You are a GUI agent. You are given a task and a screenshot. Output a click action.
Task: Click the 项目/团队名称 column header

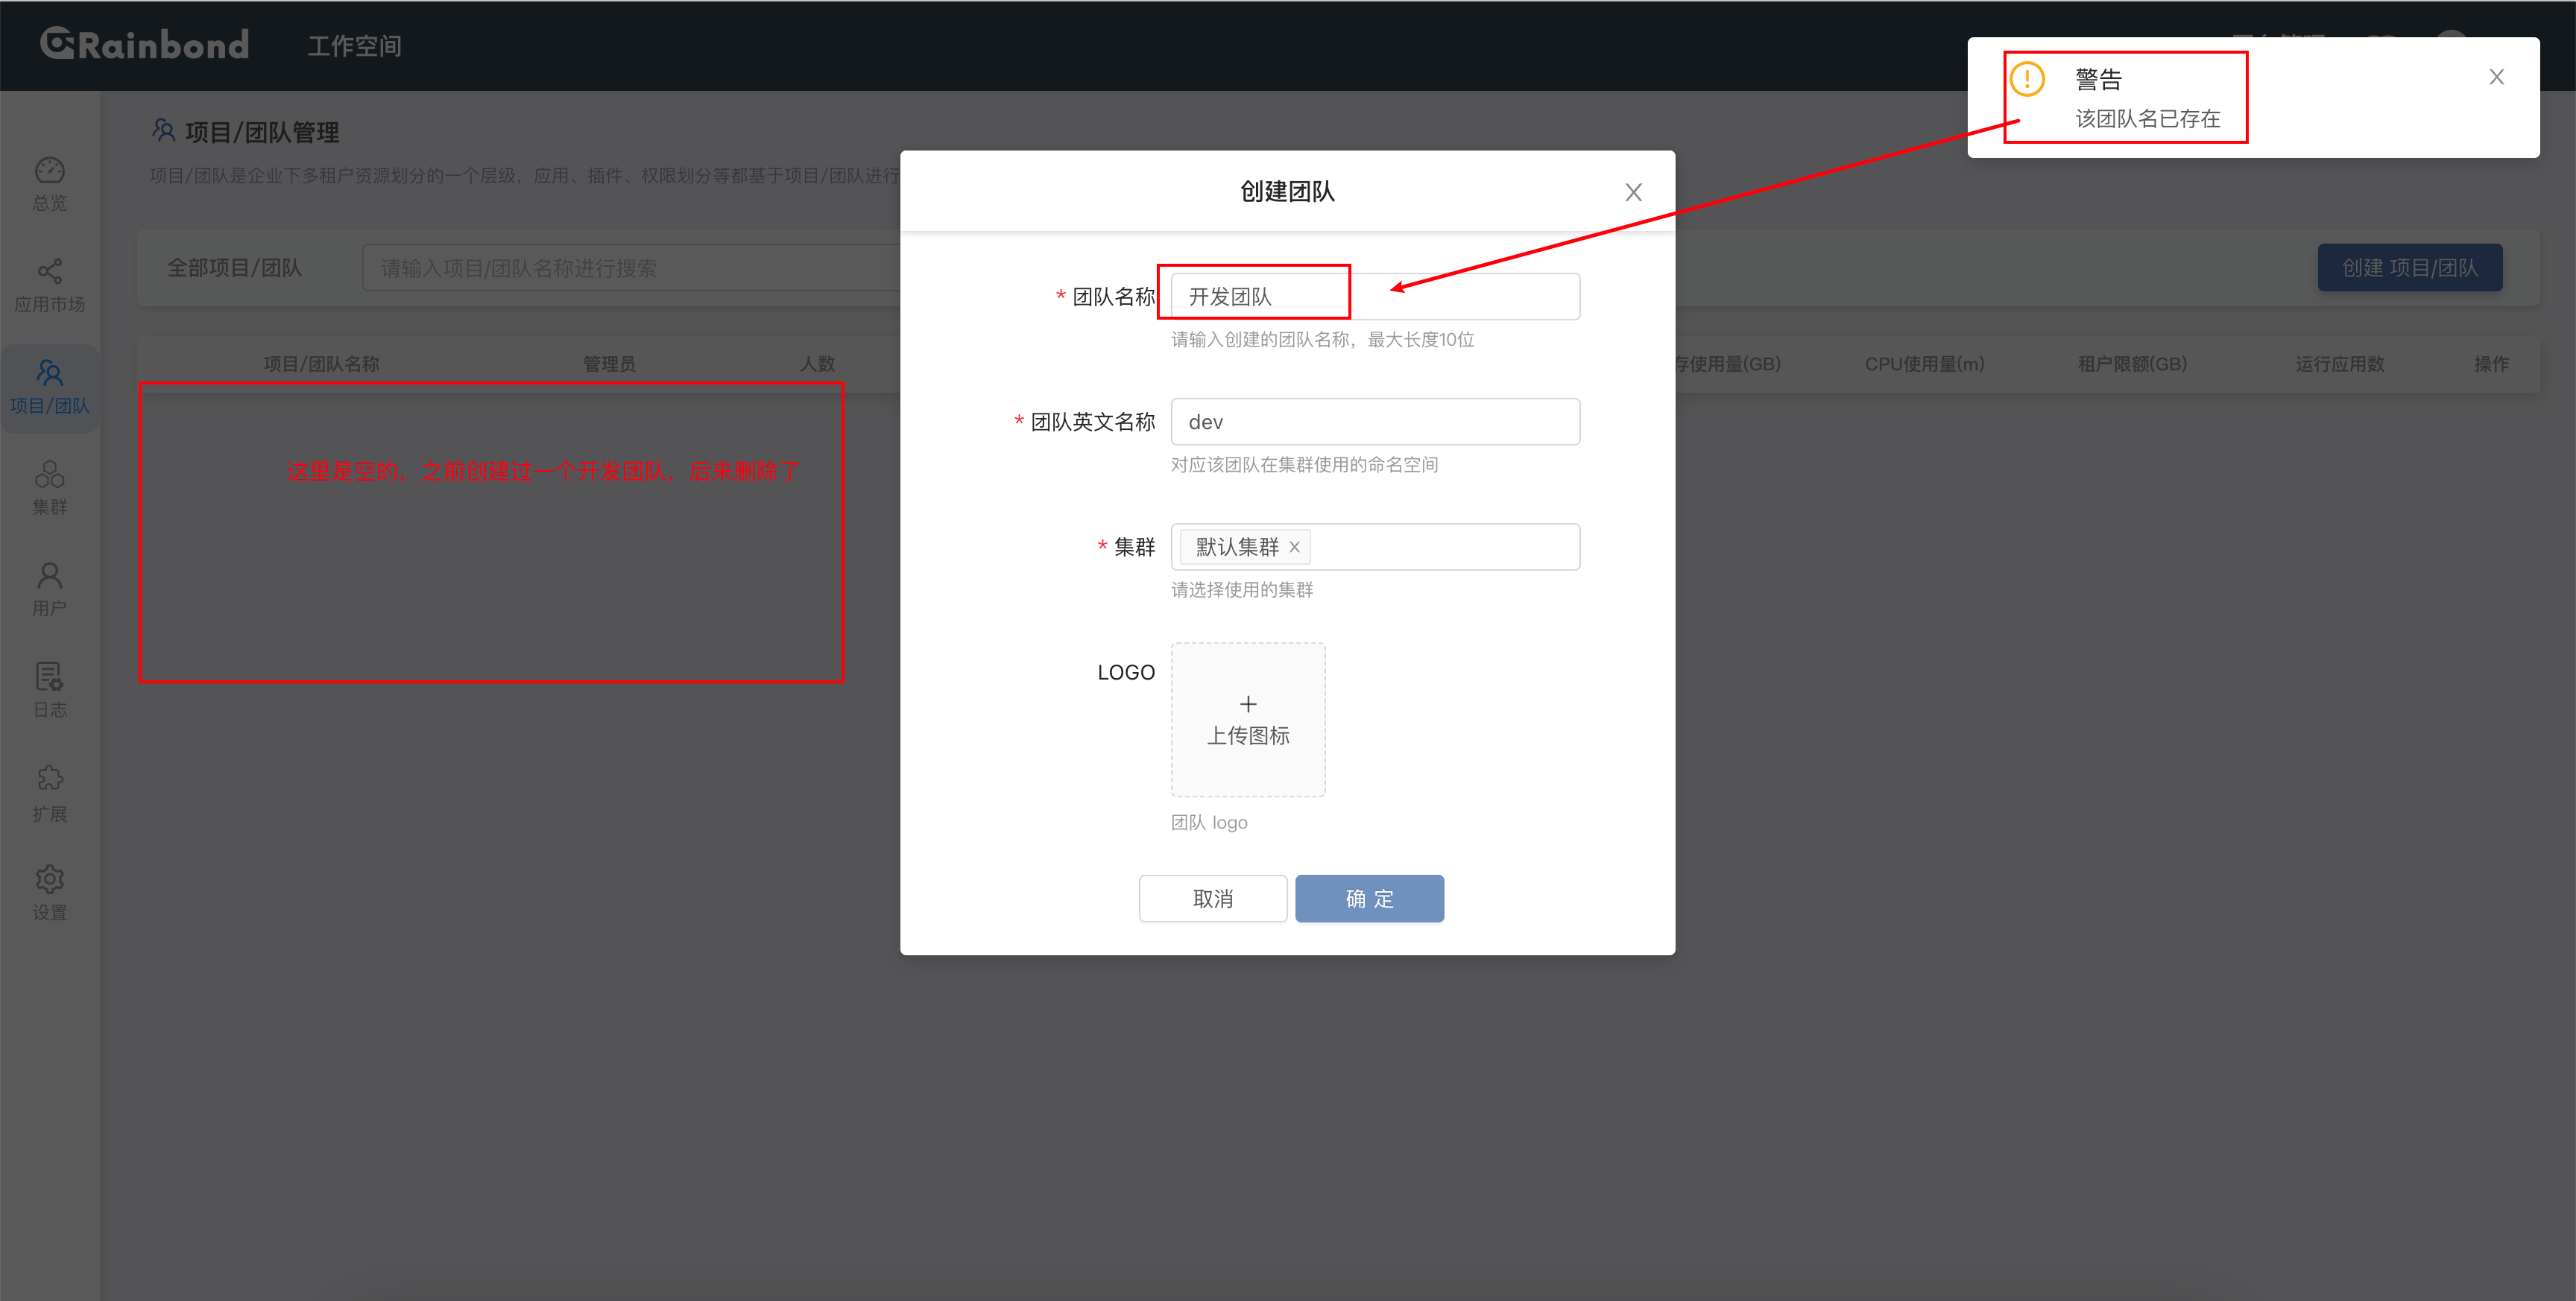[321, 364]
